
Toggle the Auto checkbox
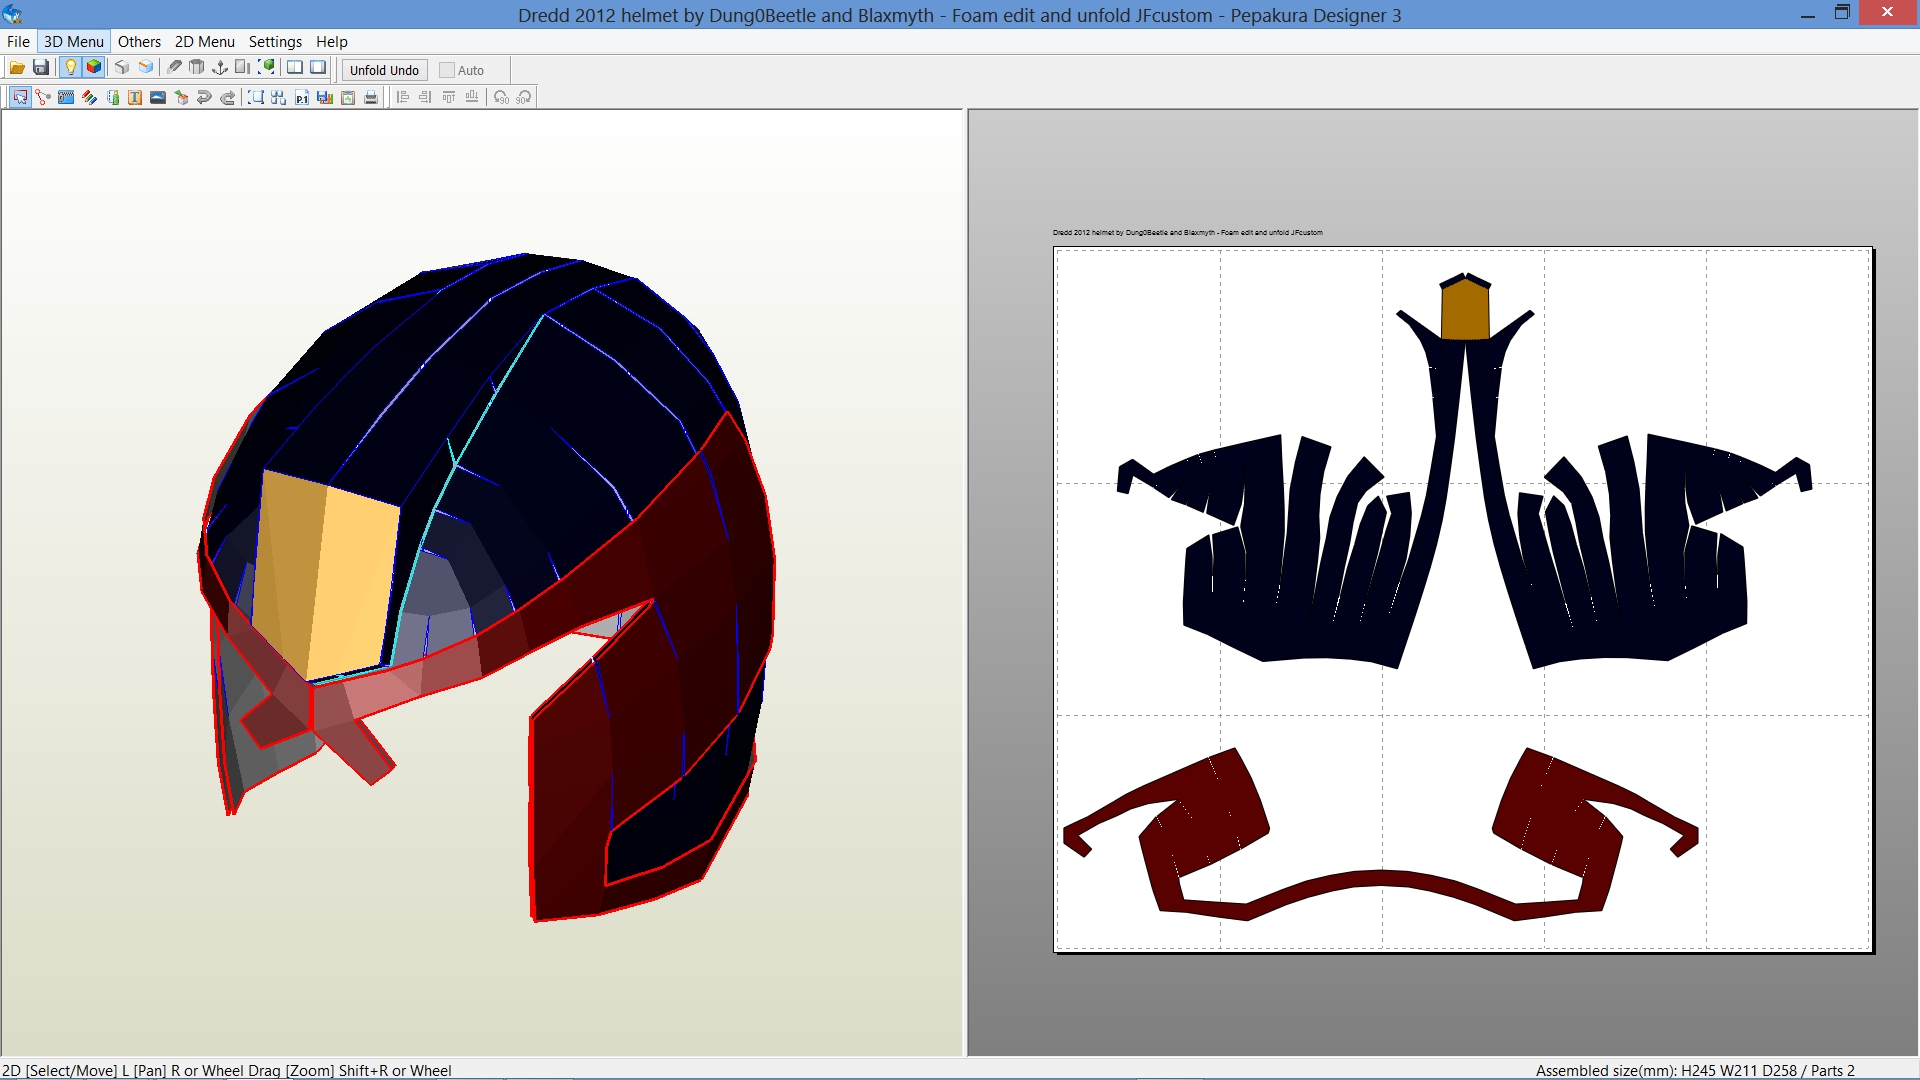446,69
